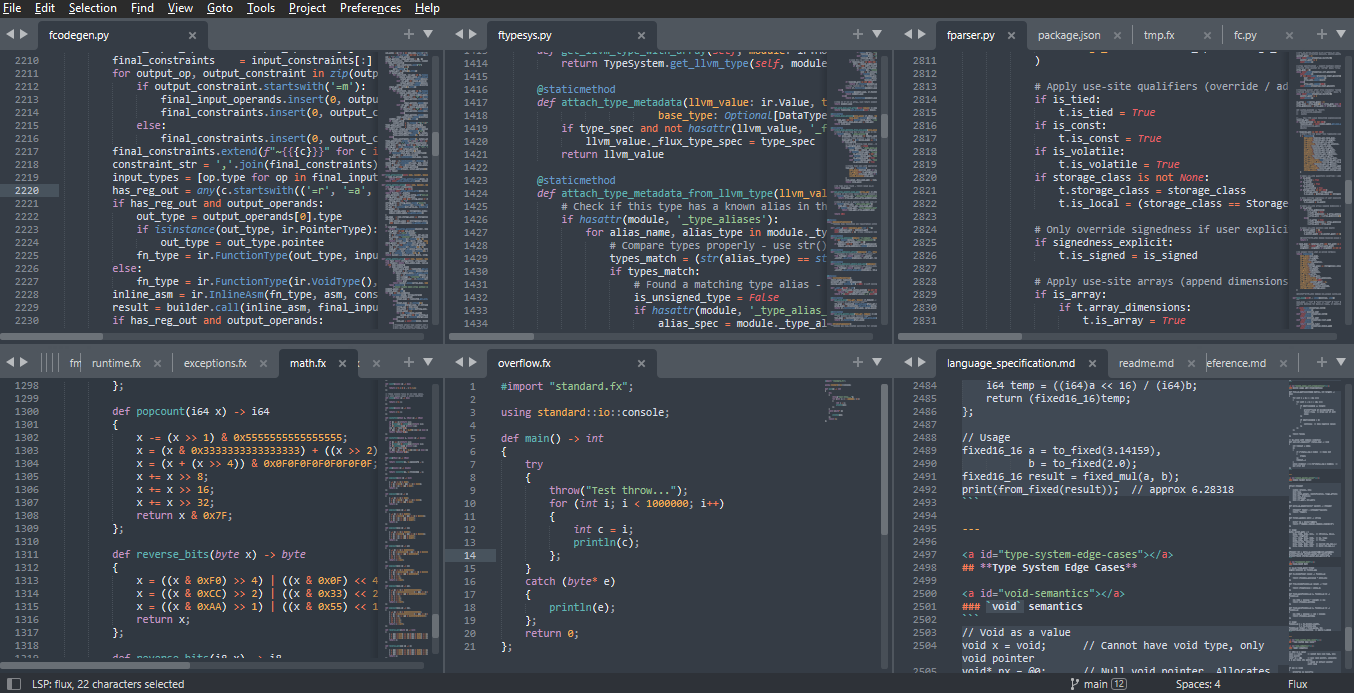Close the language_specification.md tab
Screen dimensions: 1354x693
tap(1092, 363)
